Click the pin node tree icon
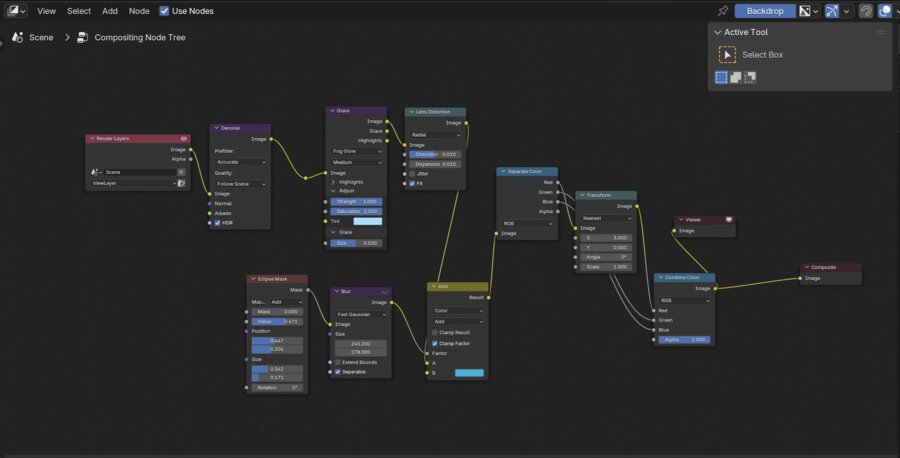900x458 pixels. [x=723, y=11]
